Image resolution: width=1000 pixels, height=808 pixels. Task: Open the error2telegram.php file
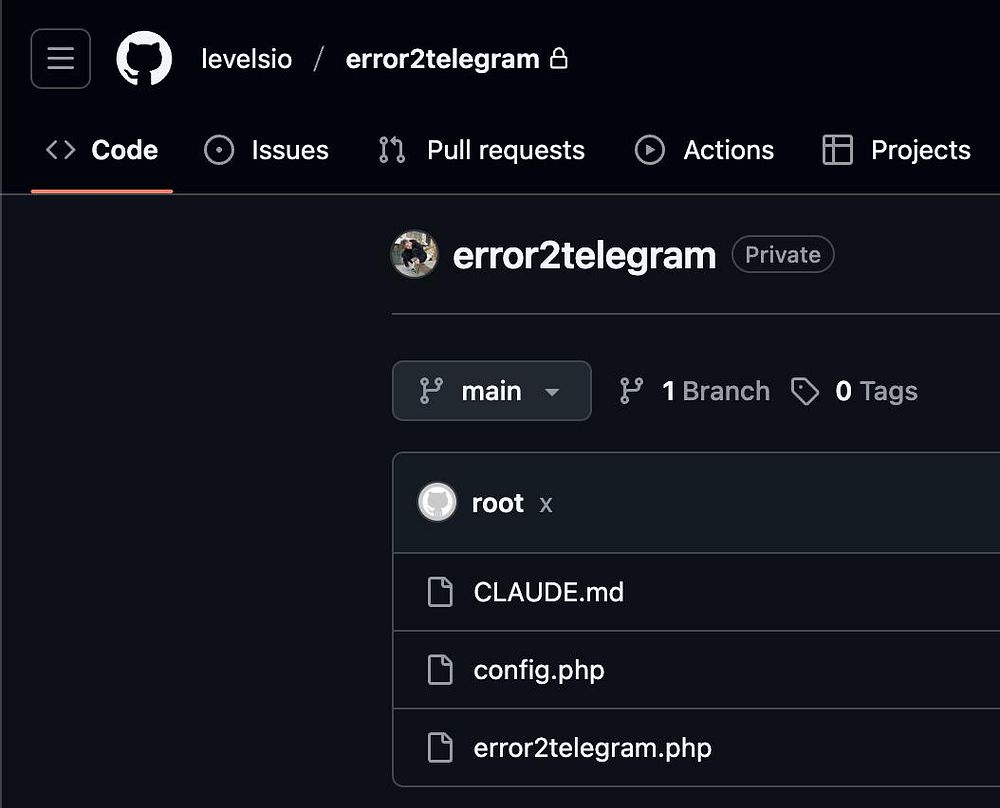tap(592, 748)
